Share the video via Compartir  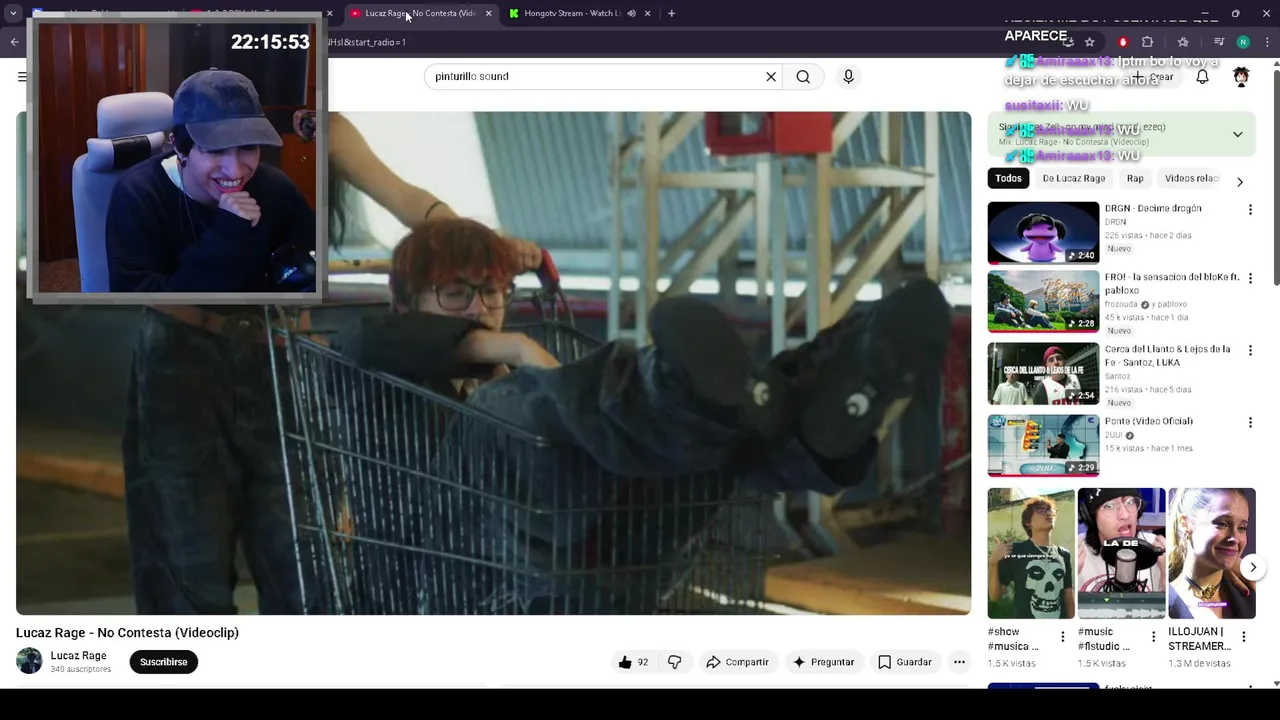pyautogui.click(x=737, y=662)
